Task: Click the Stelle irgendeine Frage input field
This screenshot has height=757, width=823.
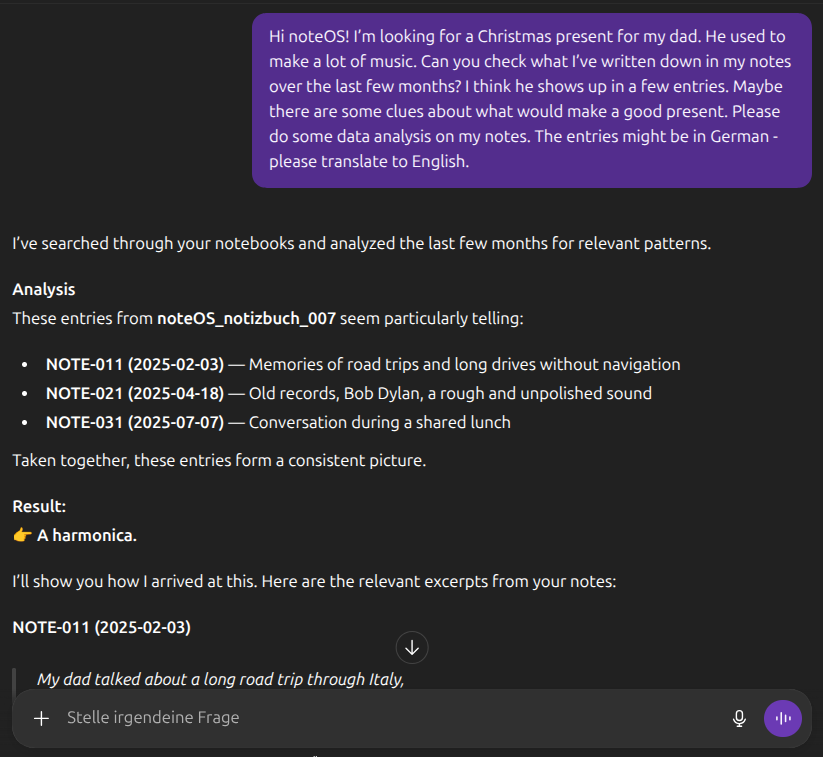Action: click(152, 718)
